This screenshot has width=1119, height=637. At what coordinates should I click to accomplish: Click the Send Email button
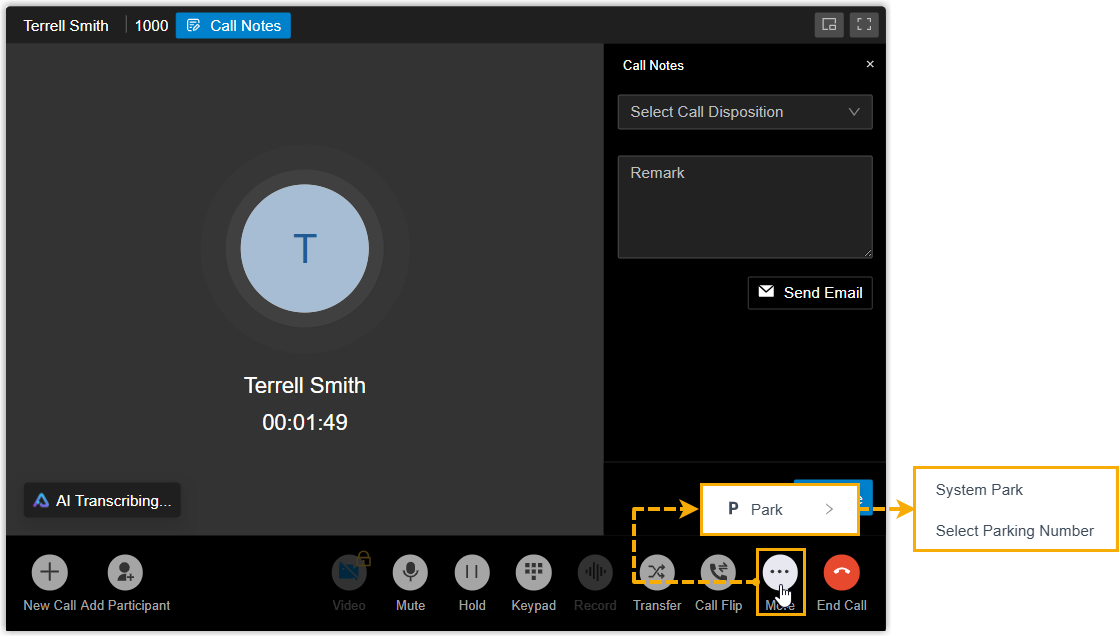coord(810,293)
